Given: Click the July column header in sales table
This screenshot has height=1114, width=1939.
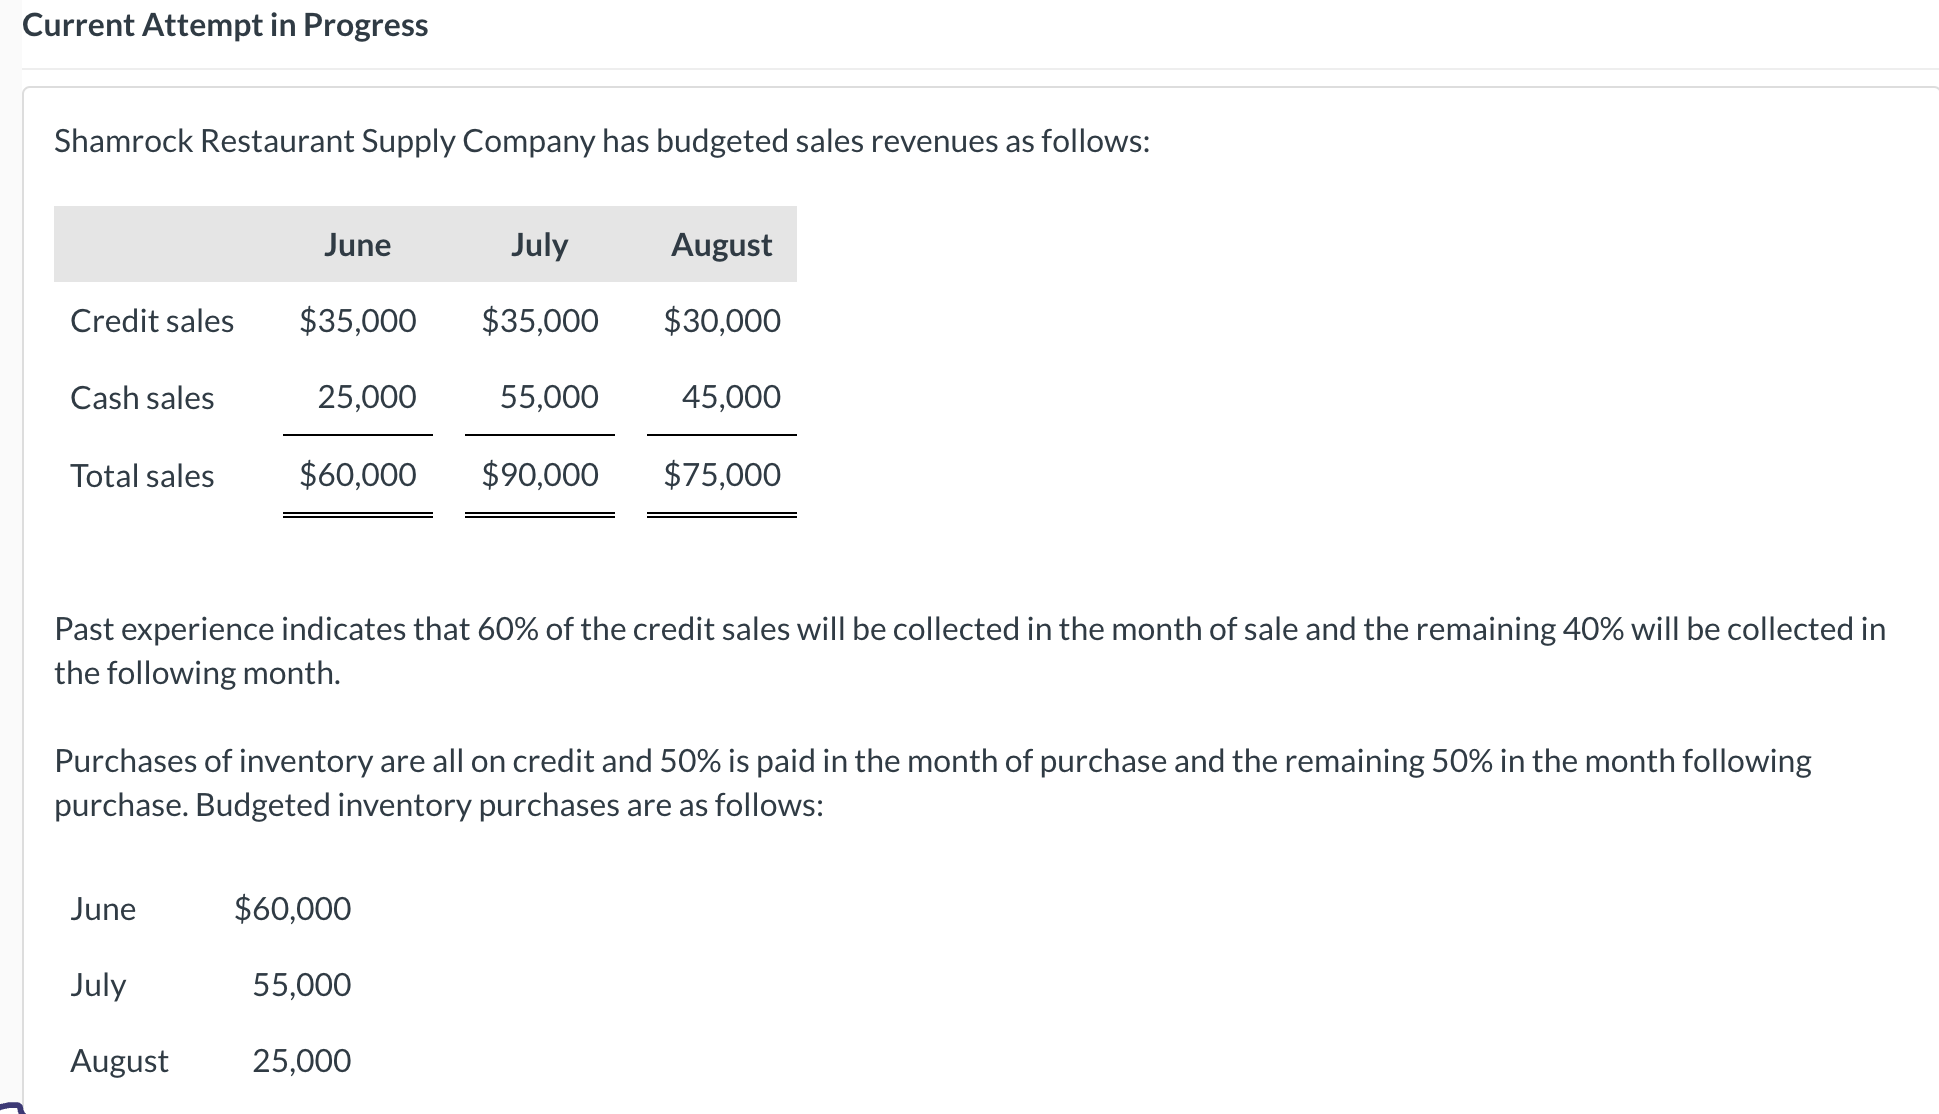Looking at the screenshot, I should pyautogui.click(x=539, y=245).
